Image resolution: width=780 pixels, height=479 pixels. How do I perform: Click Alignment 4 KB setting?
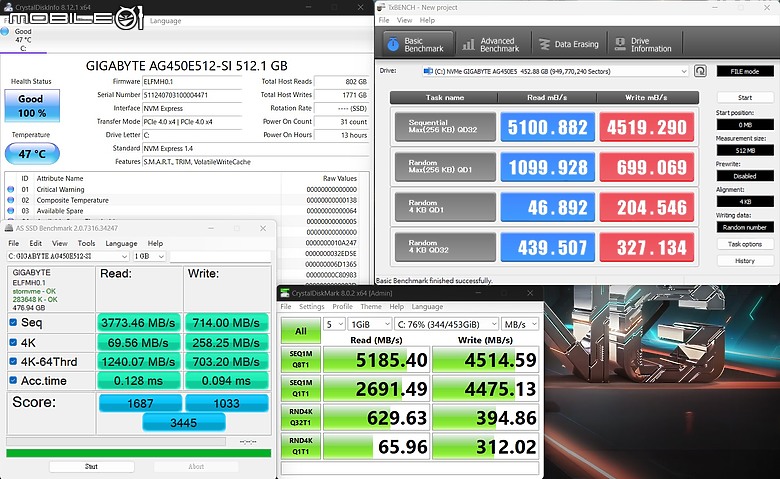(x=745, y=201)
